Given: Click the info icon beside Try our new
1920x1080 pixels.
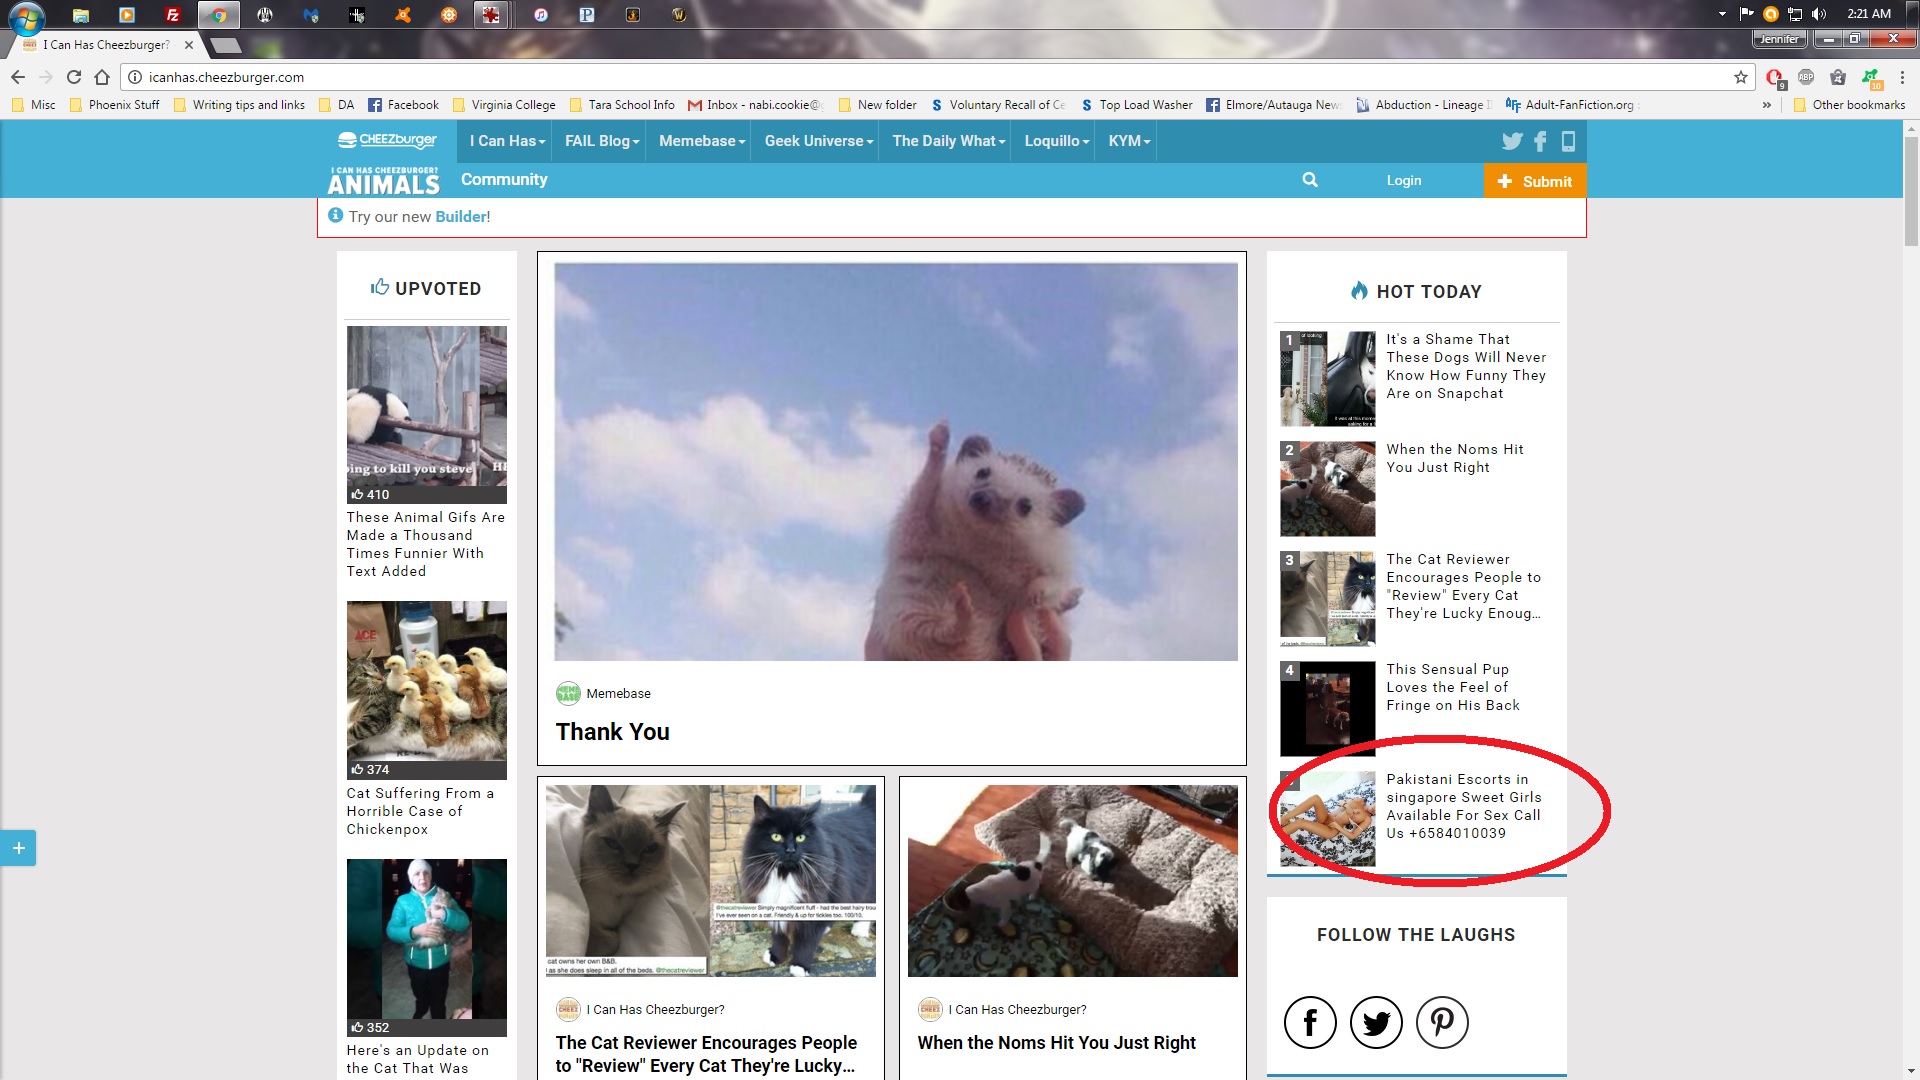Looking at the screenshot, I should coord(335,215).
